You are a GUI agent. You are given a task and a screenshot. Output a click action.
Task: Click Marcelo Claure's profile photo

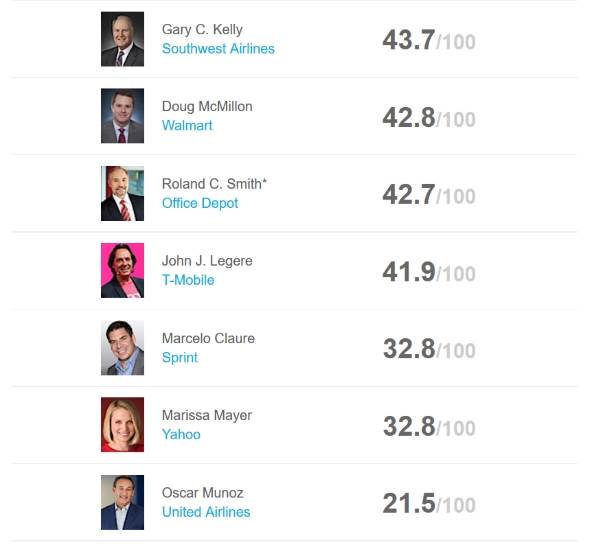pyautogui.click(x=122, y=348)
